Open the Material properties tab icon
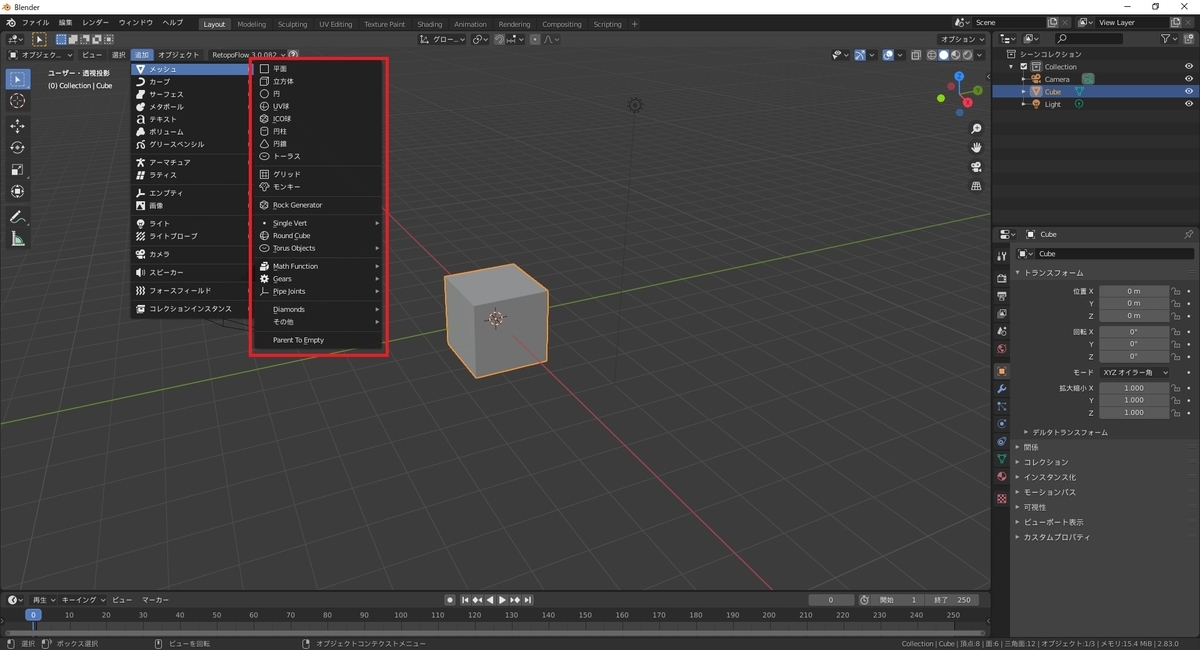 tap(1002, 476)
